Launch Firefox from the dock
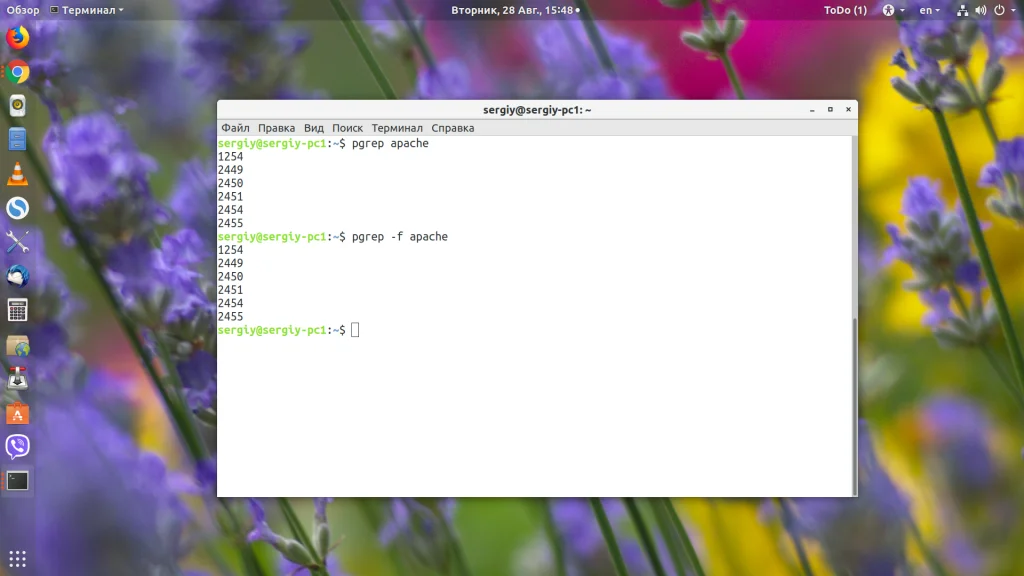Image resolution: width=1024 pixels, height=576 pixels. [x=18, y=38]
